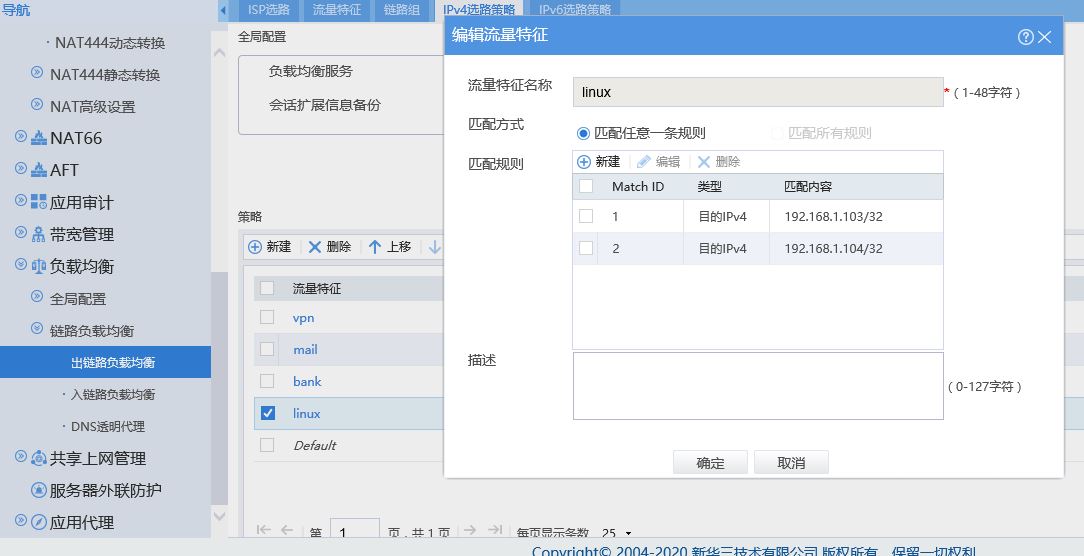
Task: Select 匹配任意一条规则 radio button
Action: (583, 133)
